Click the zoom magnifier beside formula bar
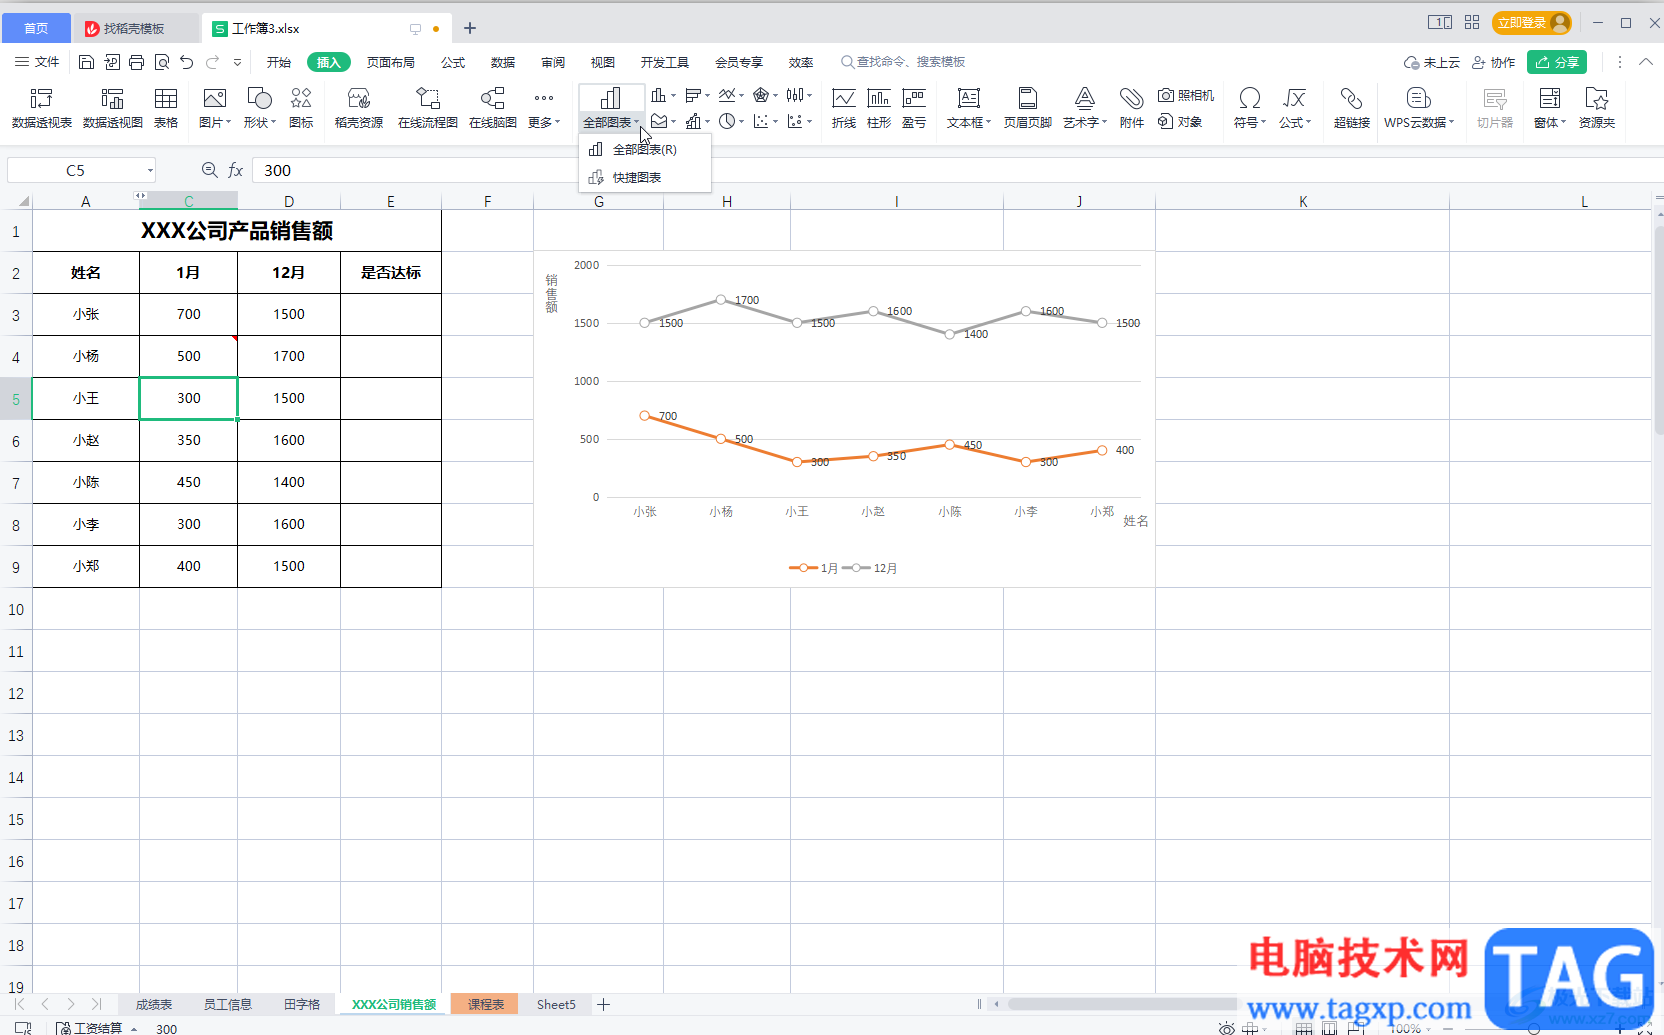 [209, 170]
